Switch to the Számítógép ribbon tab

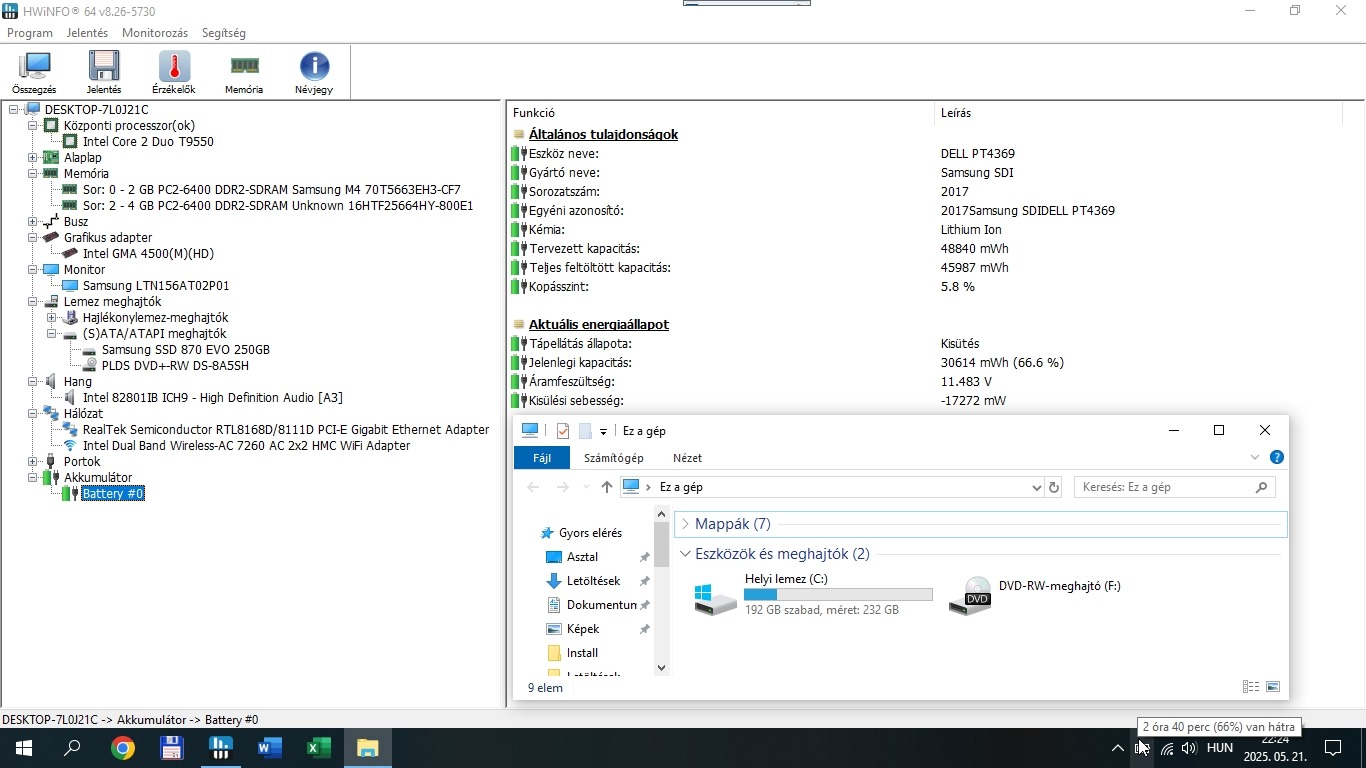click(x=614, y=458)
